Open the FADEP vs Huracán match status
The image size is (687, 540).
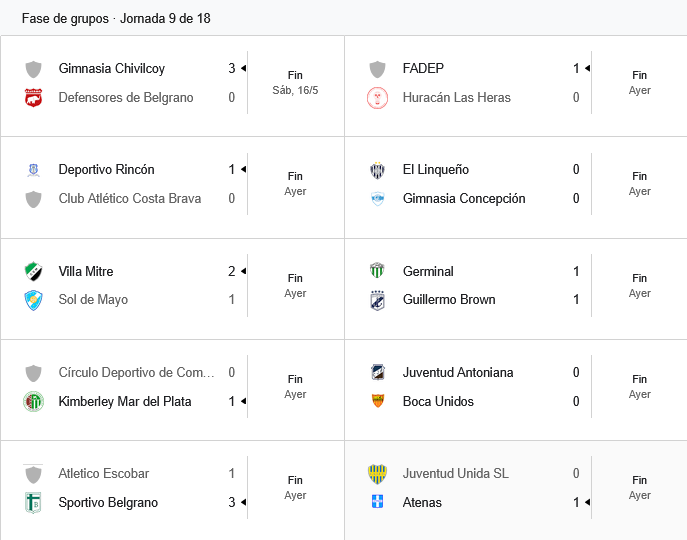pyautogui.click(x=639, y=83)
